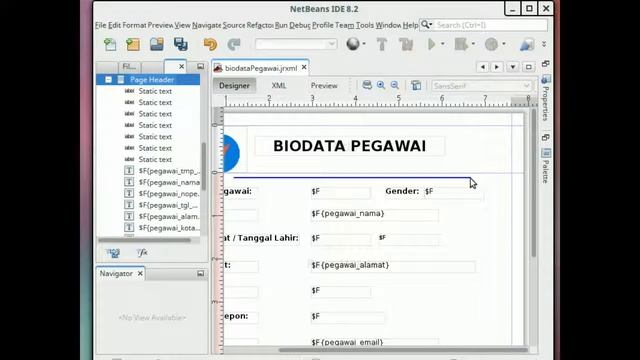Select the $F{pegawai_nama} outline item
This screenshot has width=640, height=360.
coord(169,182)
